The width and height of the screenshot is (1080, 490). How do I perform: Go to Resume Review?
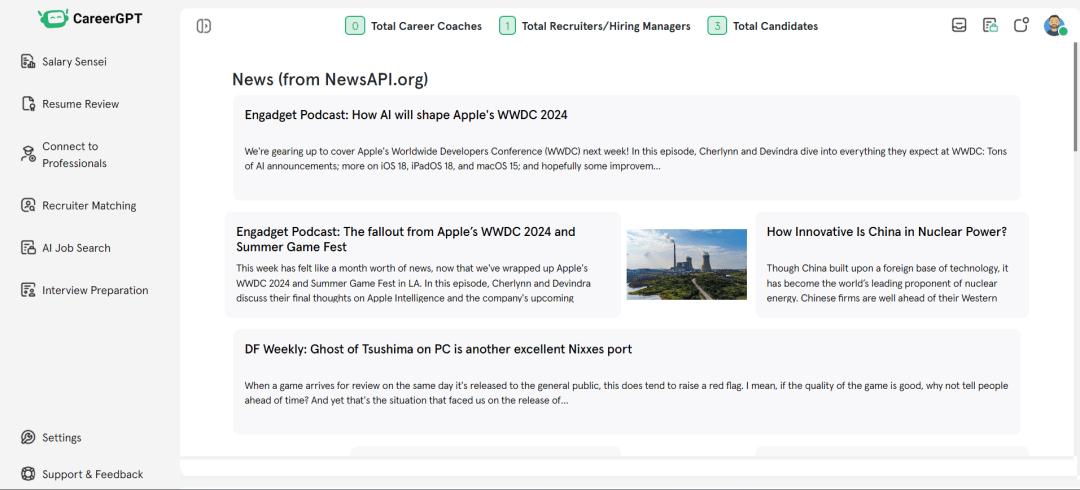[x=81, y=104]
